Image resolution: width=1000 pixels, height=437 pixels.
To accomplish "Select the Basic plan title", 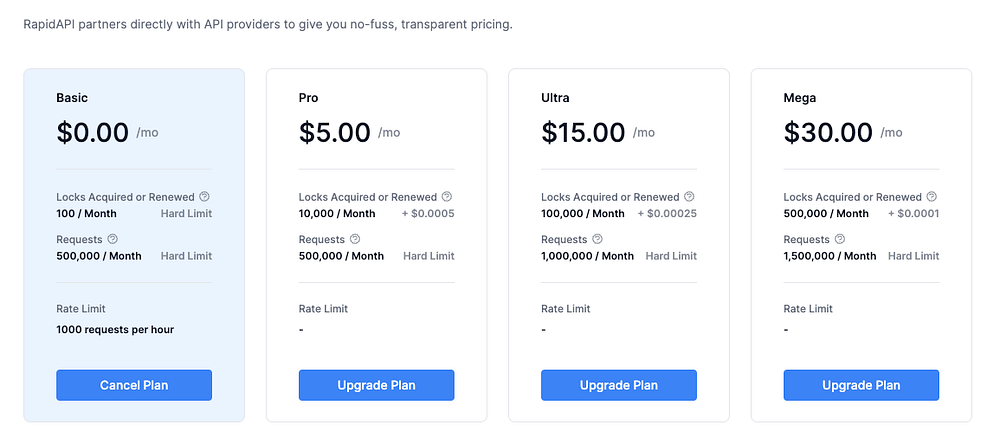I will 72,98.
